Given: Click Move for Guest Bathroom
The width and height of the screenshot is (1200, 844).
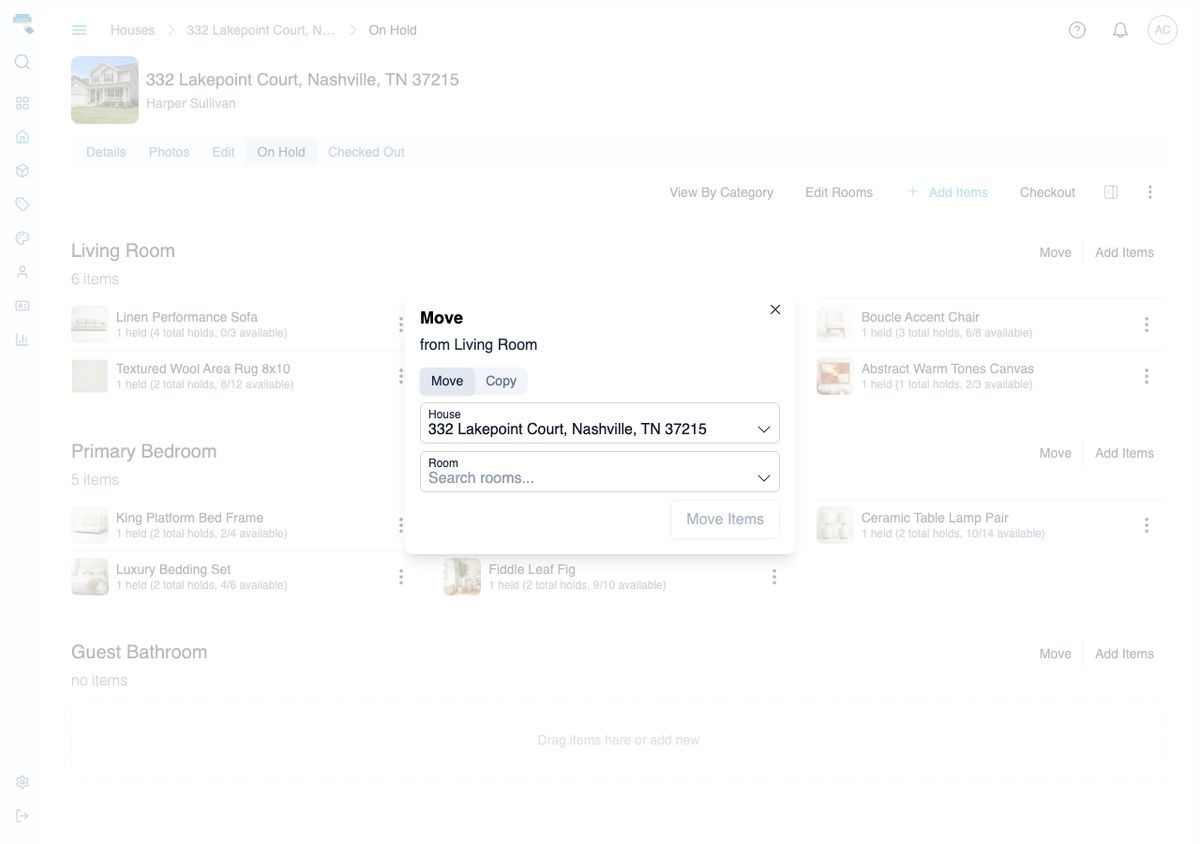Looking at the screenshot, I should click(x=1055, y=654).
